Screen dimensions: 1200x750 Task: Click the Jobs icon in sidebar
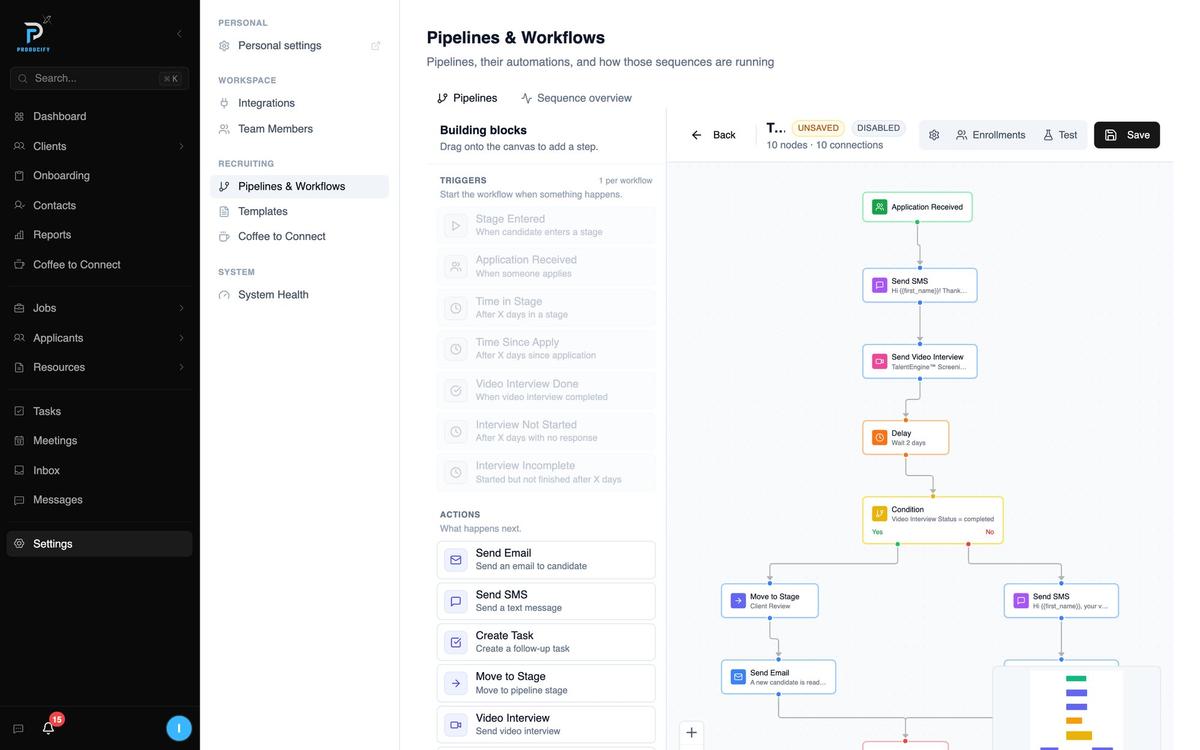(19, 308)
